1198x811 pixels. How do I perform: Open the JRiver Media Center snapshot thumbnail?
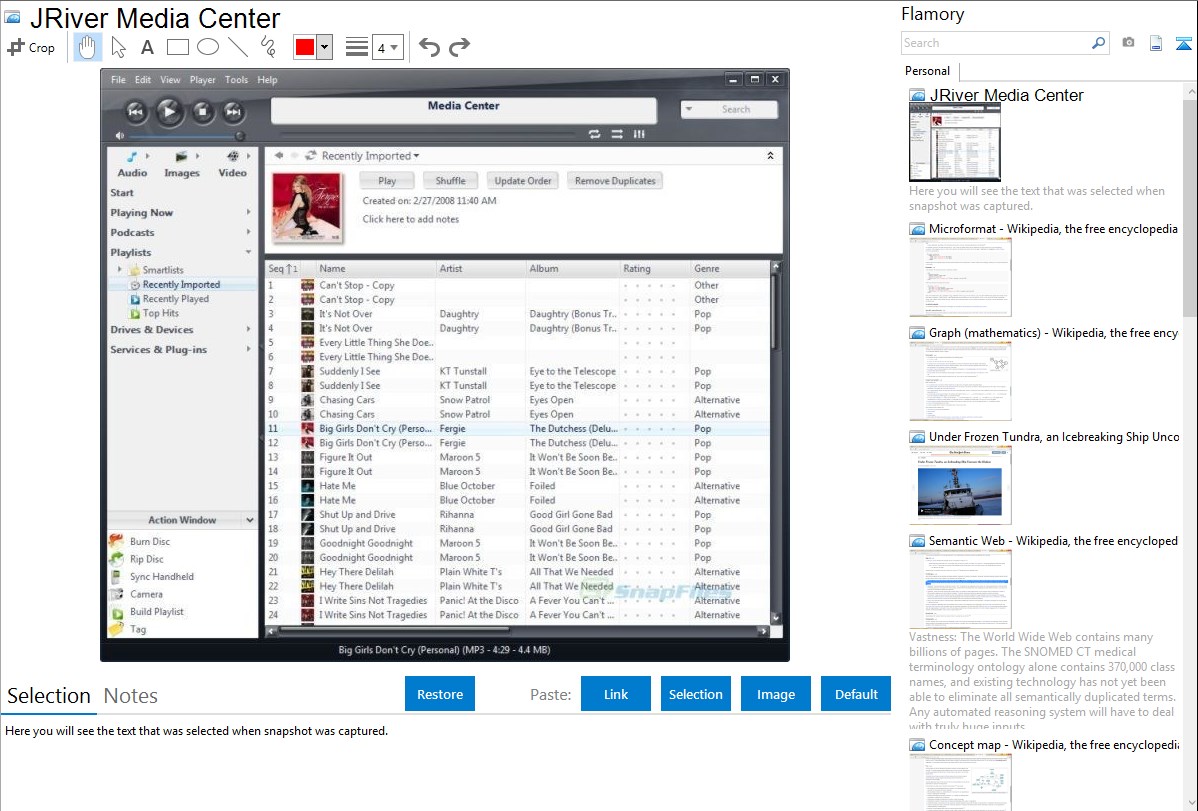(954, 143)
